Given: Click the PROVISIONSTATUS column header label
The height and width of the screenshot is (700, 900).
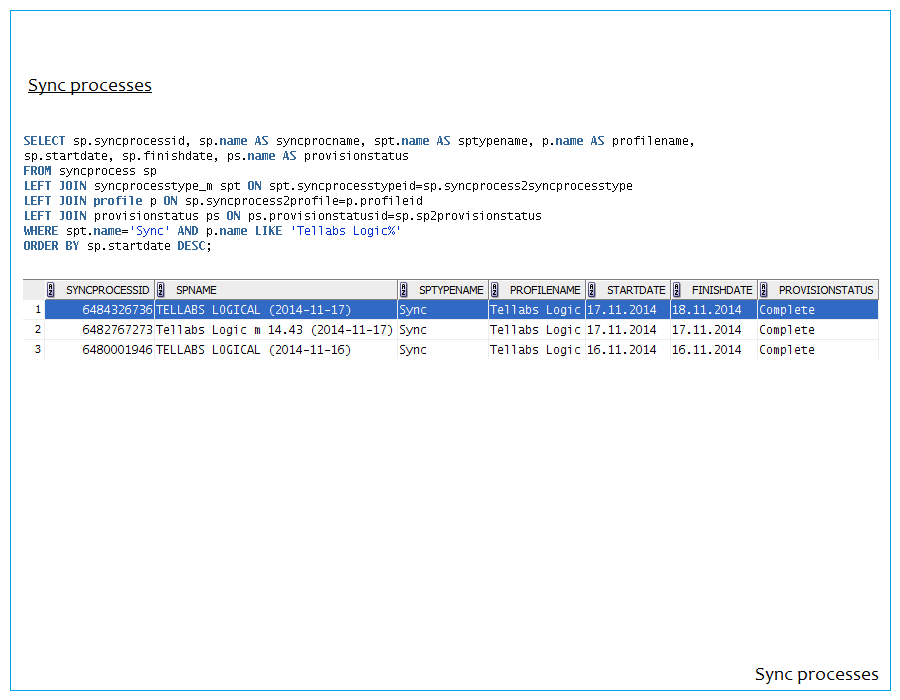Looking at the screenshot, I should (x=826, y=290).
